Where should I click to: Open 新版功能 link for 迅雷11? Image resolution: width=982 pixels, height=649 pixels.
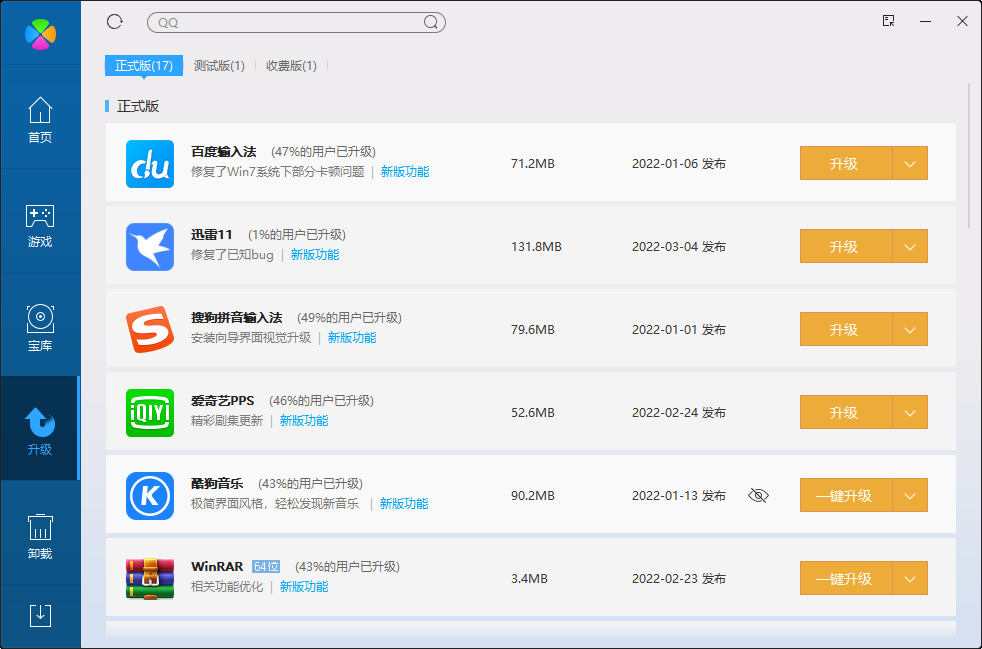coord(315,254)
